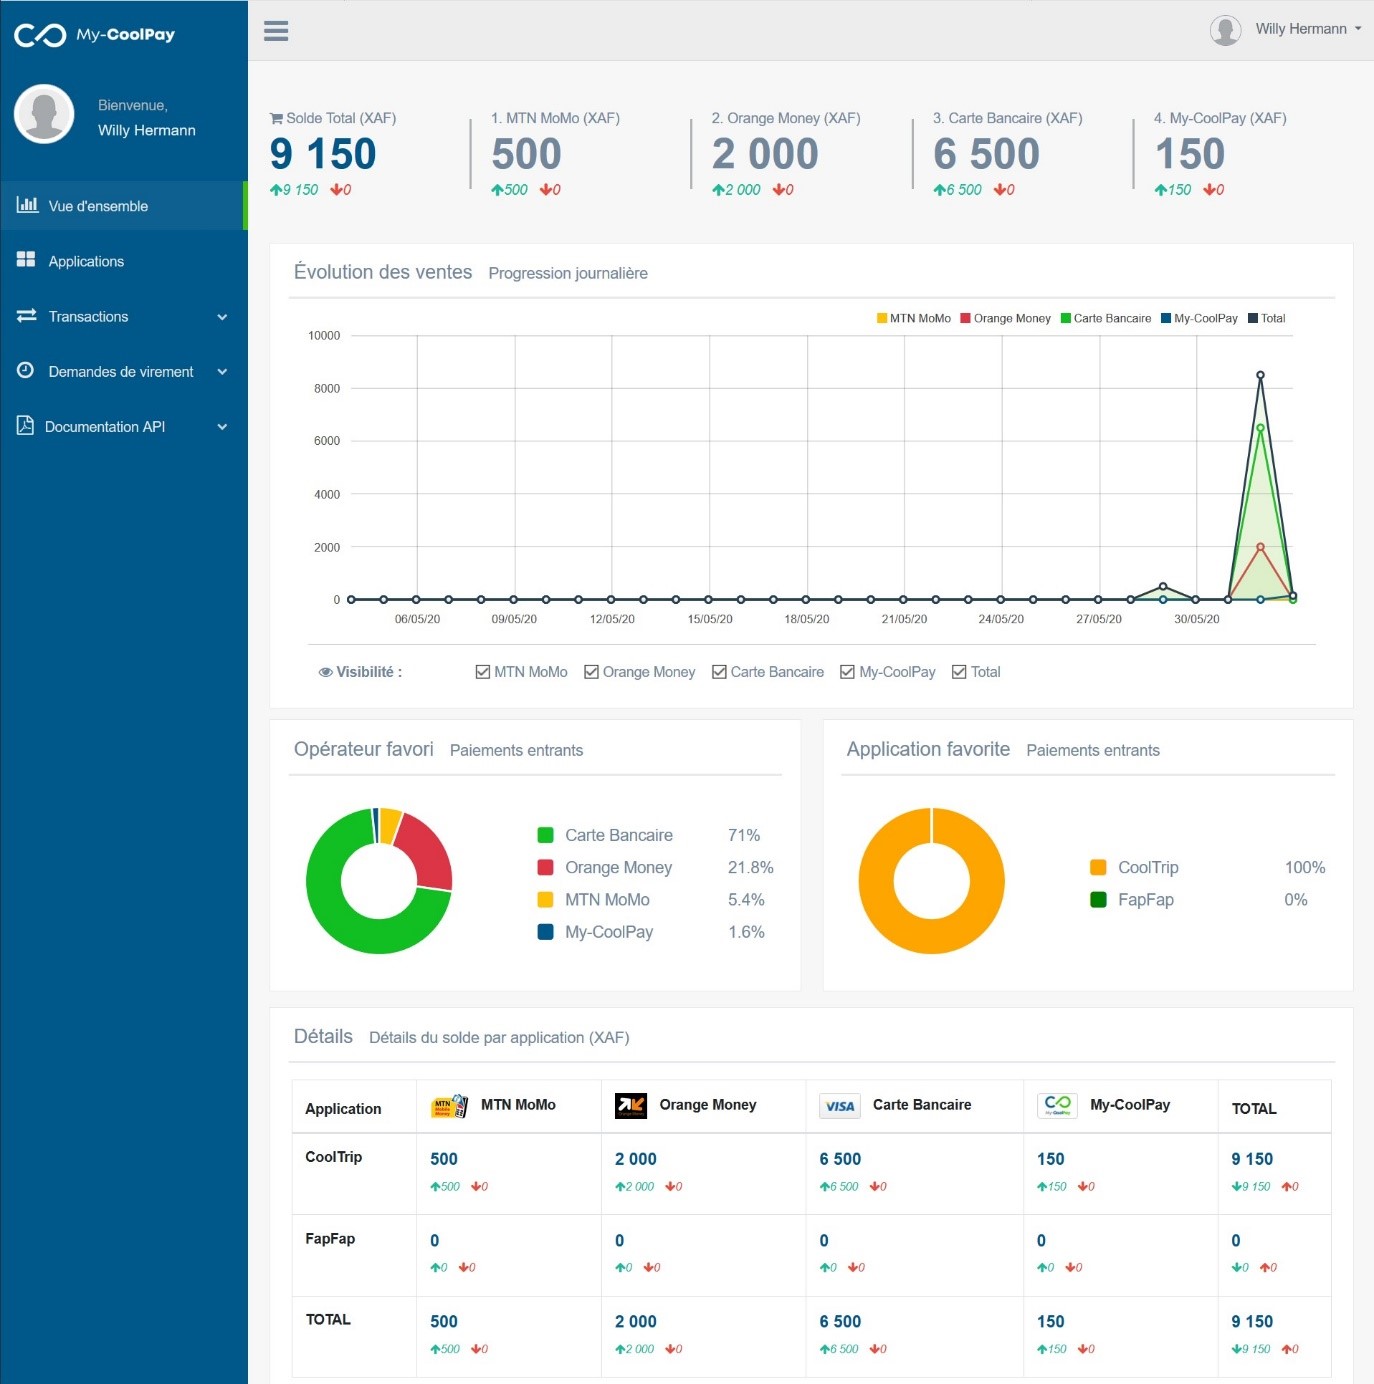Screen dimensions: 1374x1384
Task: Click the My-CoolPay logo in table header
Action: click(1057, 1105)
